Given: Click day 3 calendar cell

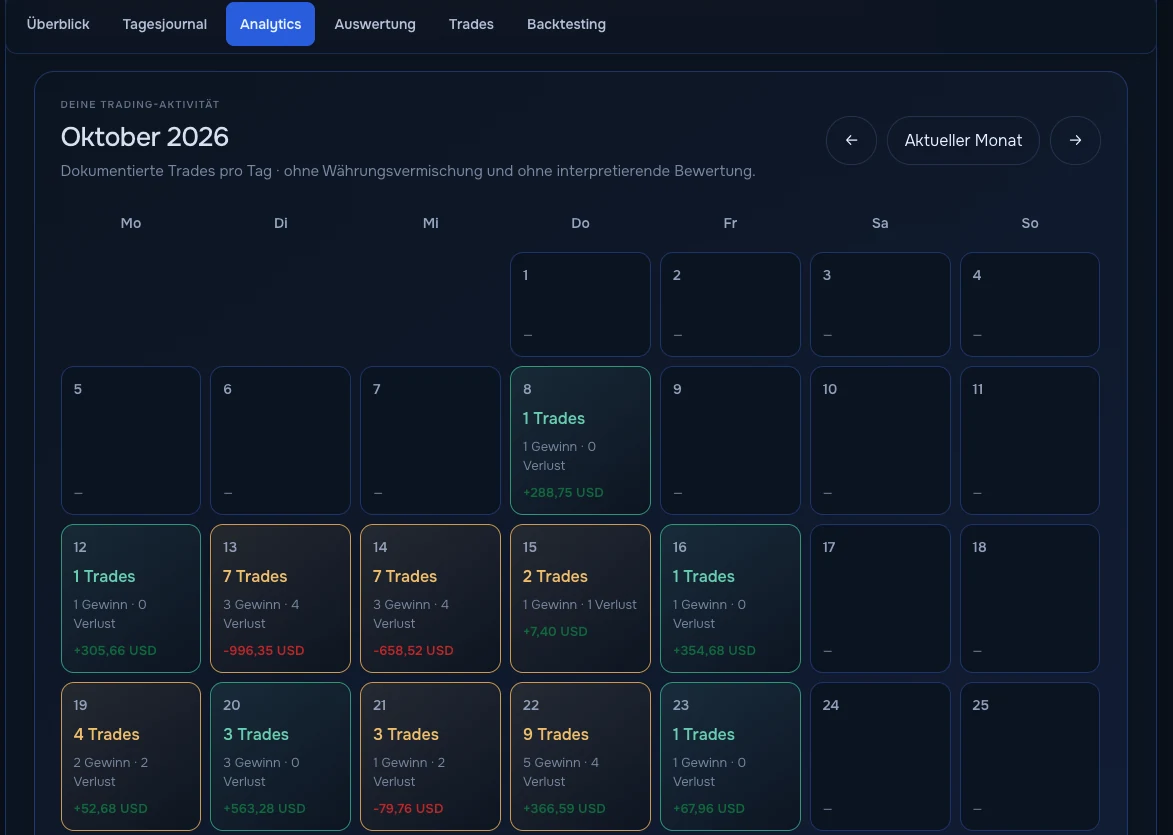Looking at the screenshot, I should (880, 304).
